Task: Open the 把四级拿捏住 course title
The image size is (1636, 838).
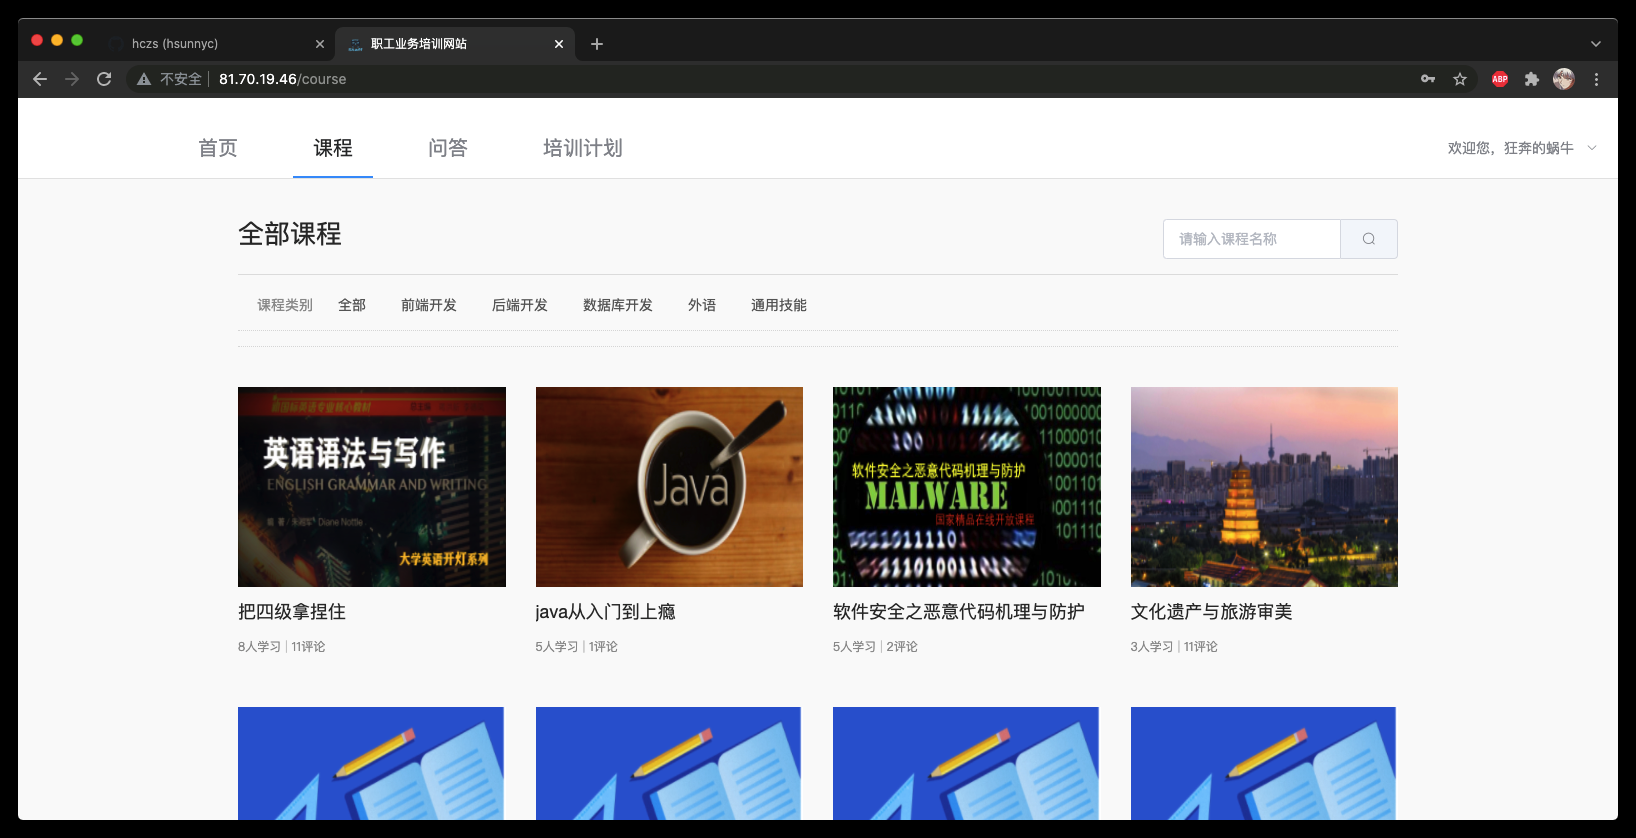Action: (x=292, y=612)
